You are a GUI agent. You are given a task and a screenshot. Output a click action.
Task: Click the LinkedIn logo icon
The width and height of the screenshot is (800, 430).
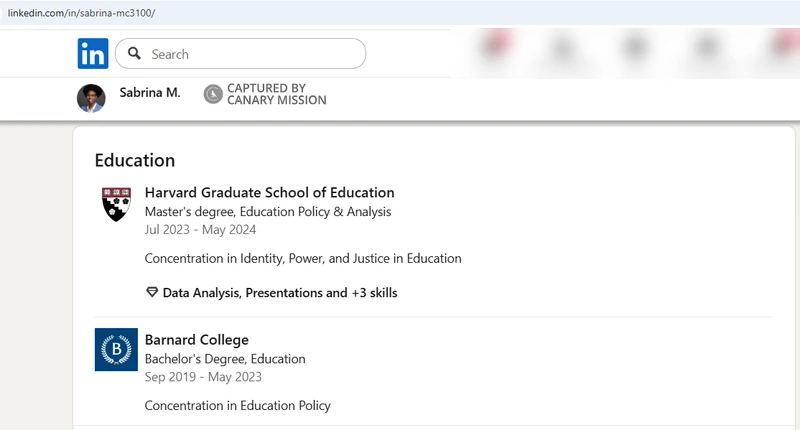click(92, 54)
